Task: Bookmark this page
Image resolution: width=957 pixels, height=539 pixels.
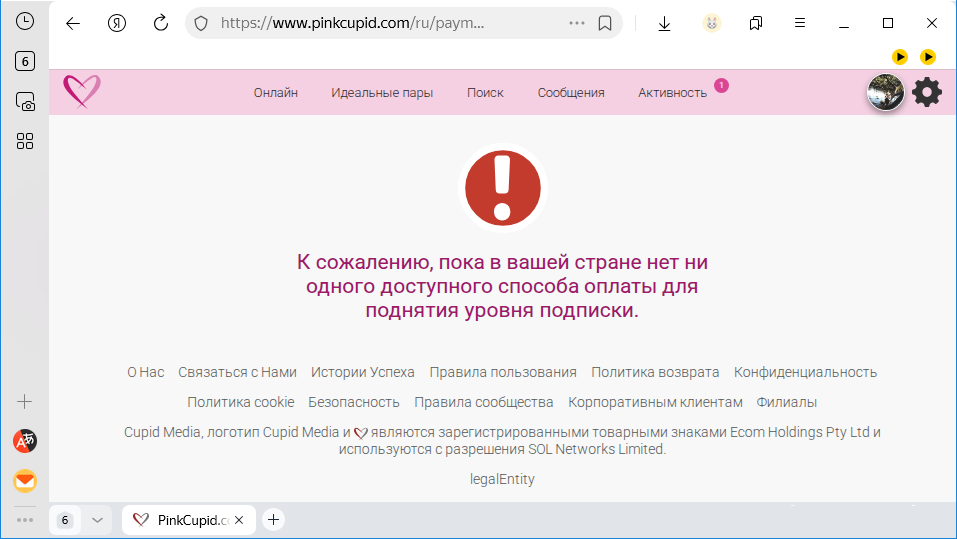Action: point(605,23)
